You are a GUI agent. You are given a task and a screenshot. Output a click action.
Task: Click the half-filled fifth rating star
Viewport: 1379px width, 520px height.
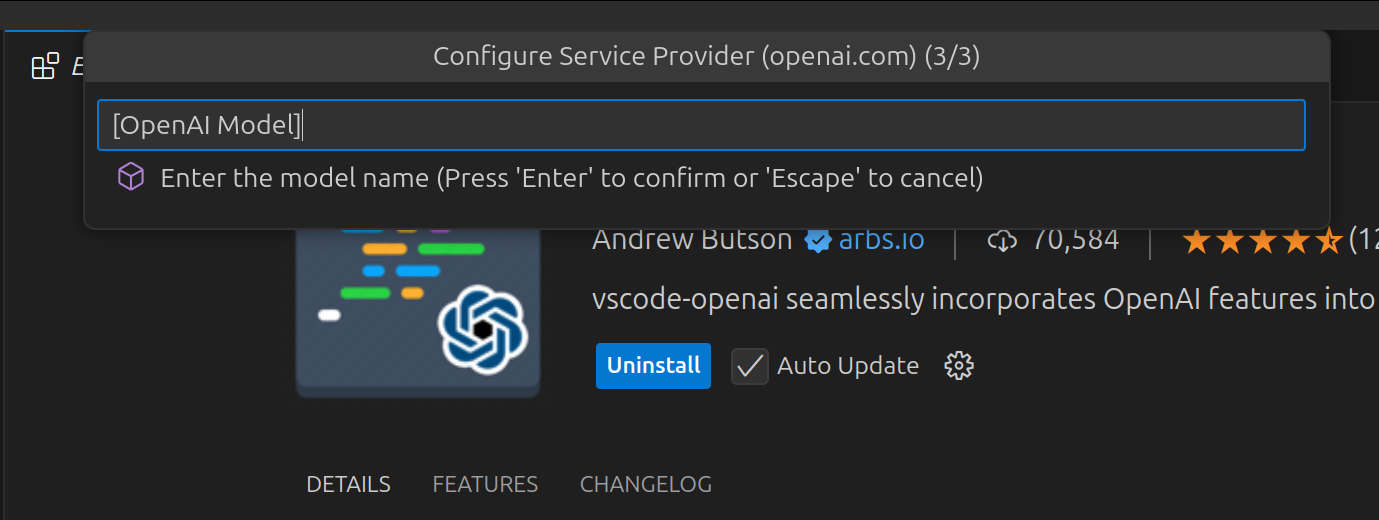(1329, 240)
